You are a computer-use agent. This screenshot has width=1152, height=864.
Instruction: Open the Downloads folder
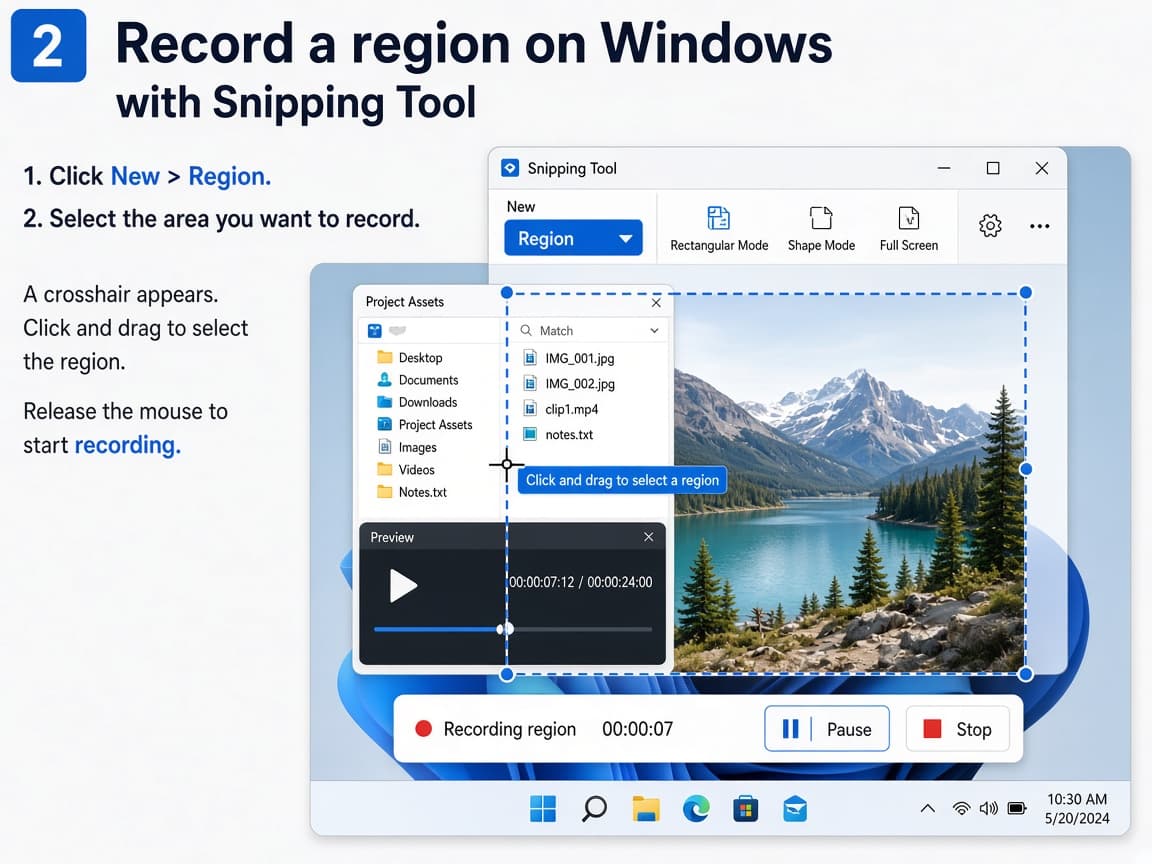pyautogui.click(x=417, y=402)
